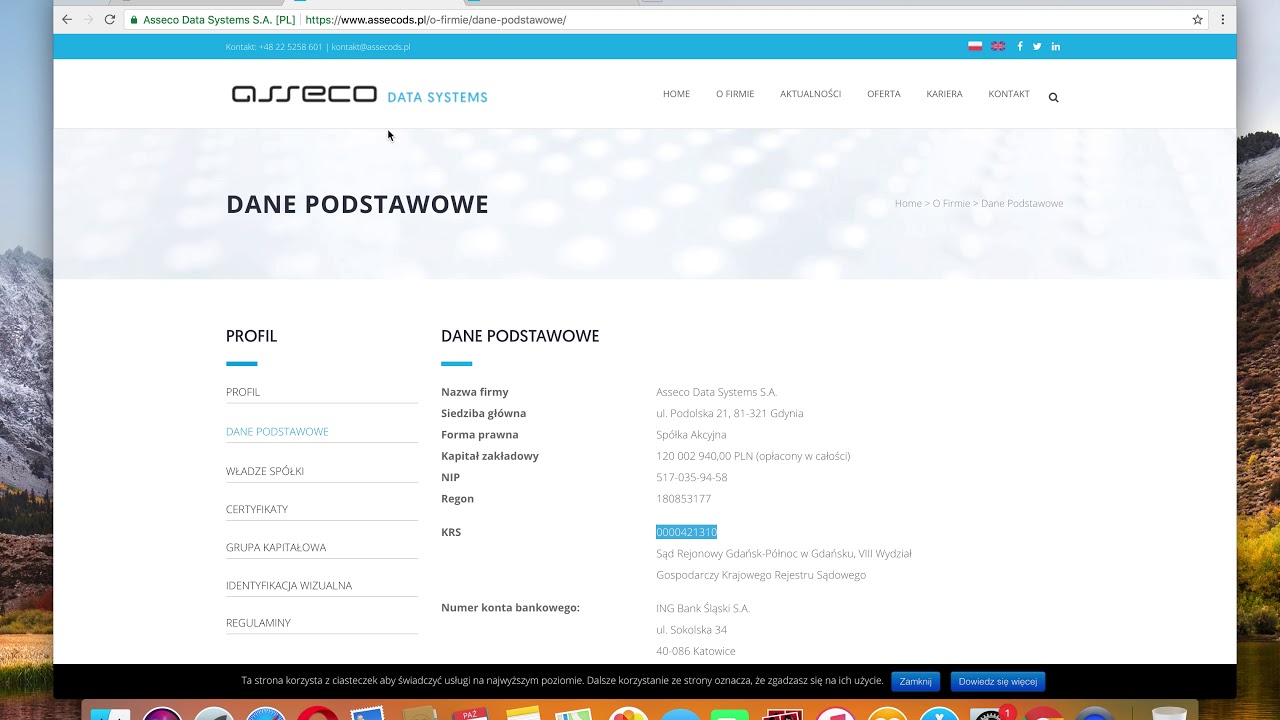This screenshot has width=1280, height=720.
Task: Click the O Firmie breadcrumb link
Action: (951, 203)
